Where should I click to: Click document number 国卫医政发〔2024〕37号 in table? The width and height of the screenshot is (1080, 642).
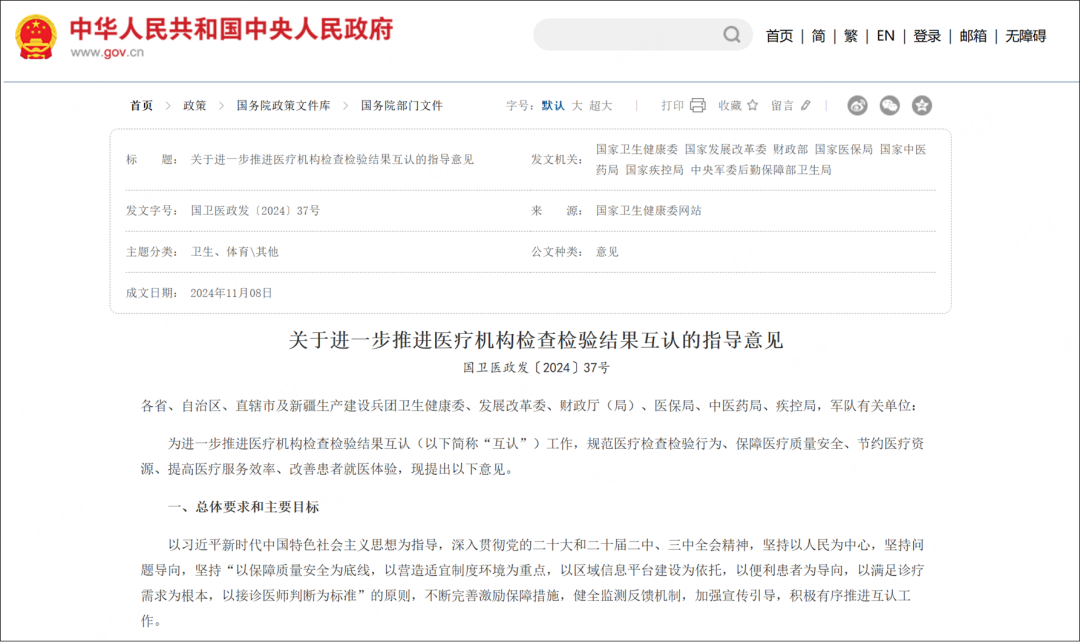tap(256, 211)
